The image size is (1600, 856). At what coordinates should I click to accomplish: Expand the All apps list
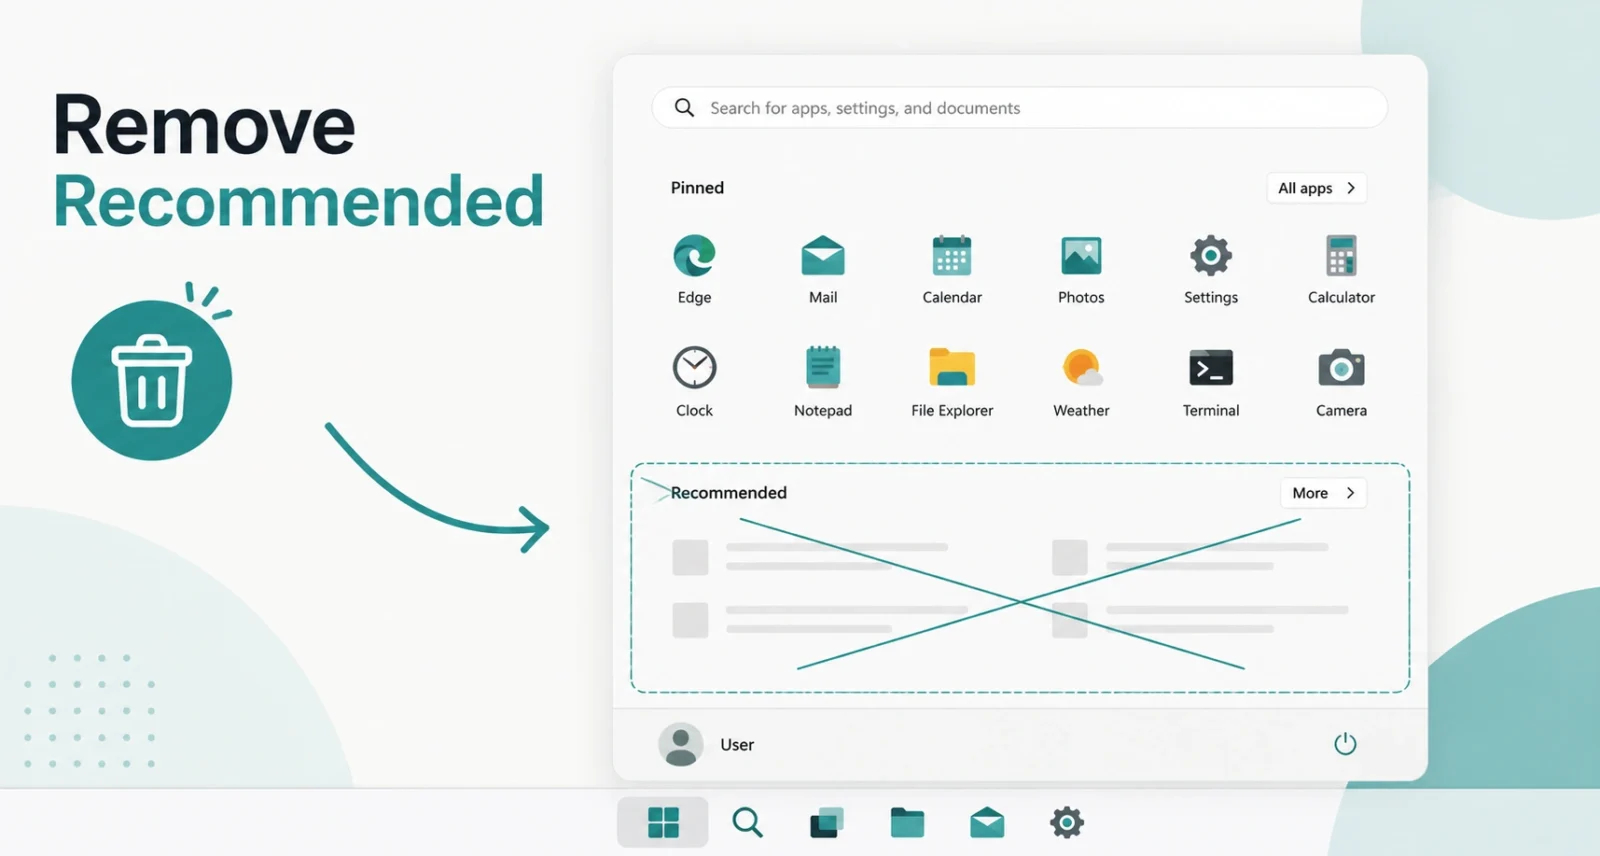coord(1317,188)
